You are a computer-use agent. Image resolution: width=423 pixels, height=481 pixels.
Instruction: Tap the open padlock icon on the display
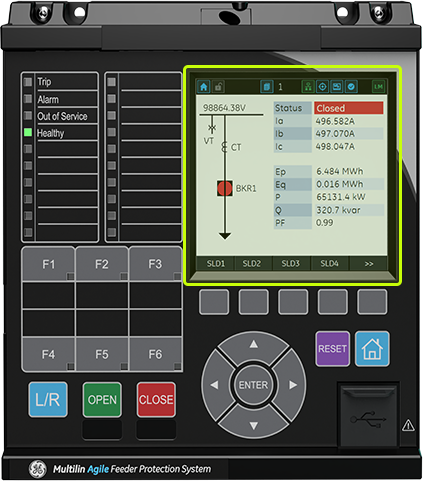pyautogui.click(x=218, y=87)
